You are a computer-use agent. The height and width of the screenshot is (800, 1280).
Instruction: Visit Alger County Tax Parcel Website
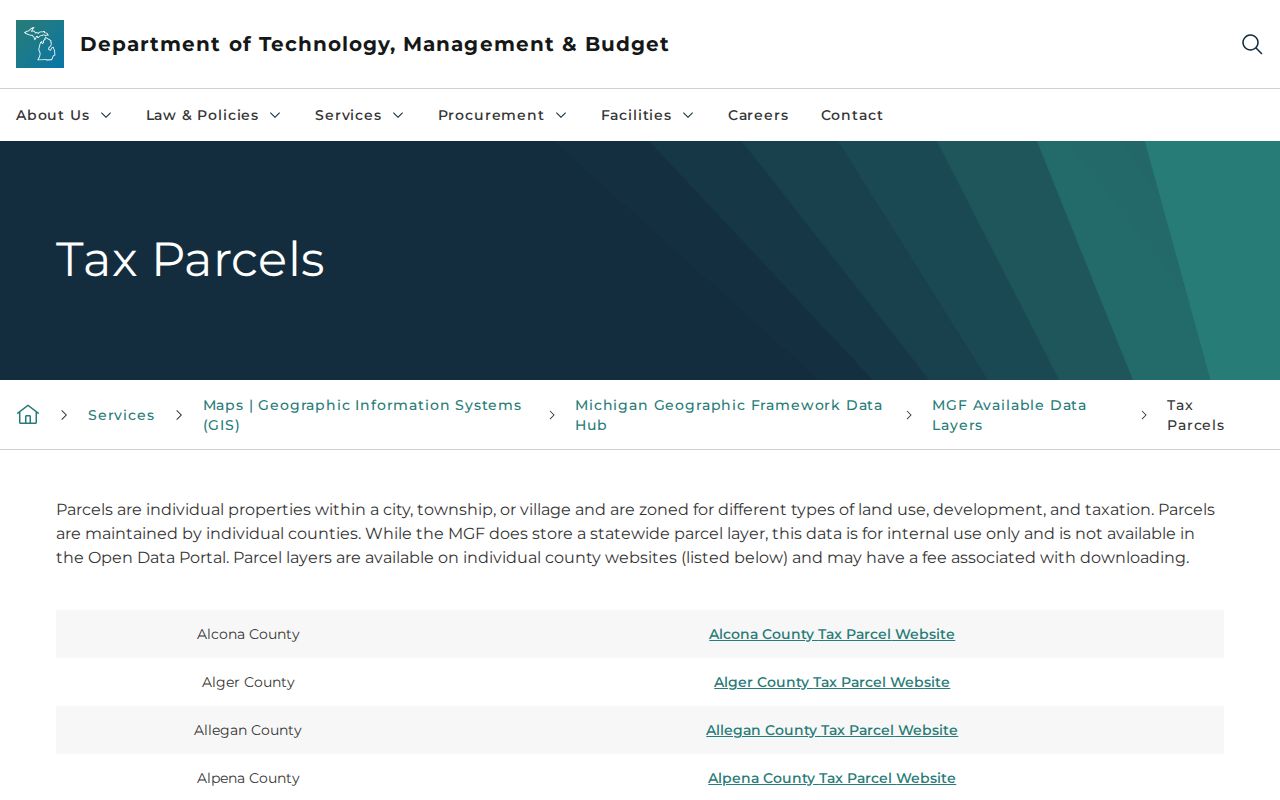[x=832, y=682]
